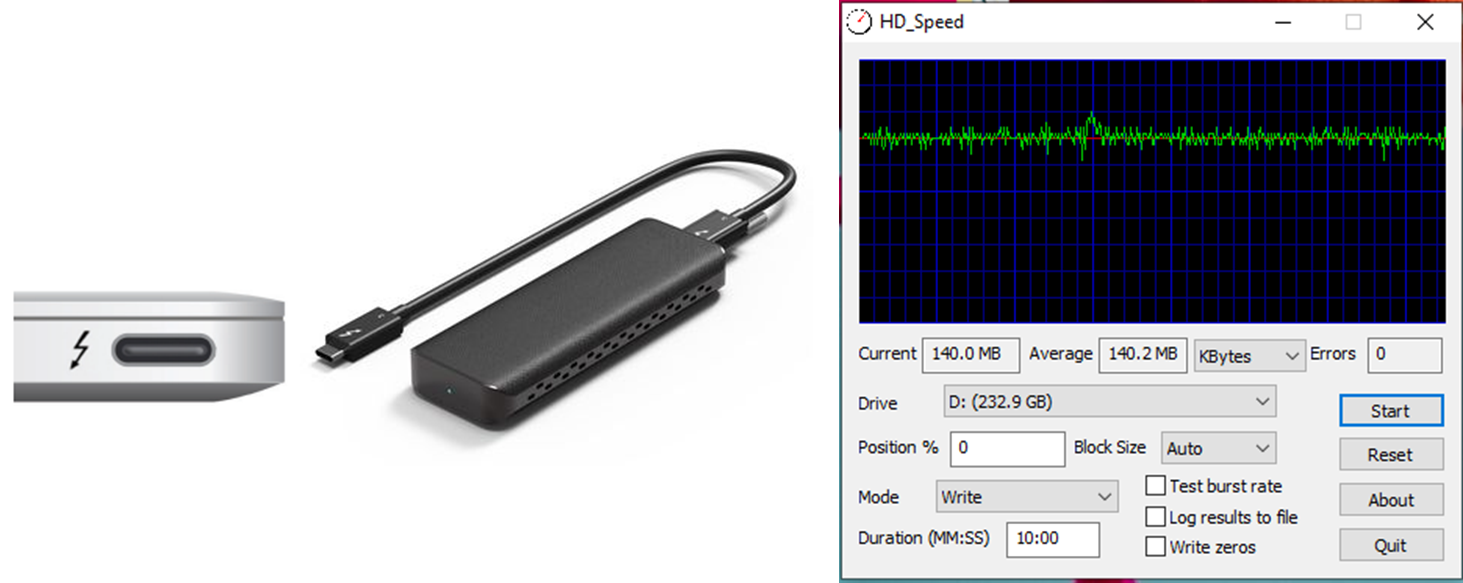
Task: Click the Position % input field
Action: (x=1008, y=448)
